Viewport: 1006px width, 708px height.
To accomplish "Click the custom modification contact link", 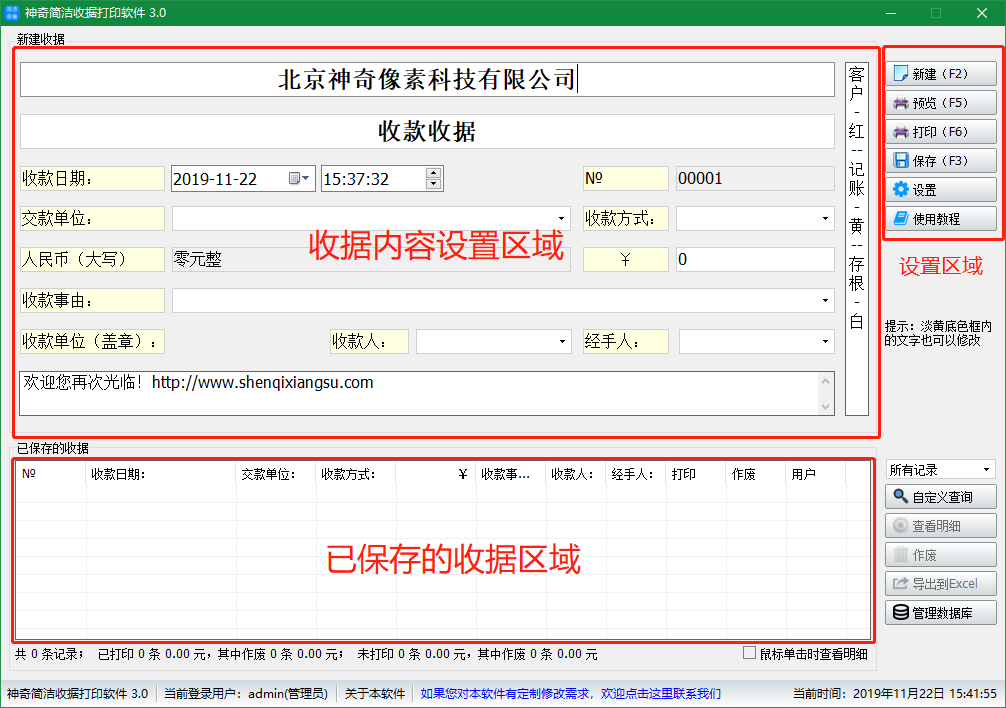I will [x=570, y=693].
